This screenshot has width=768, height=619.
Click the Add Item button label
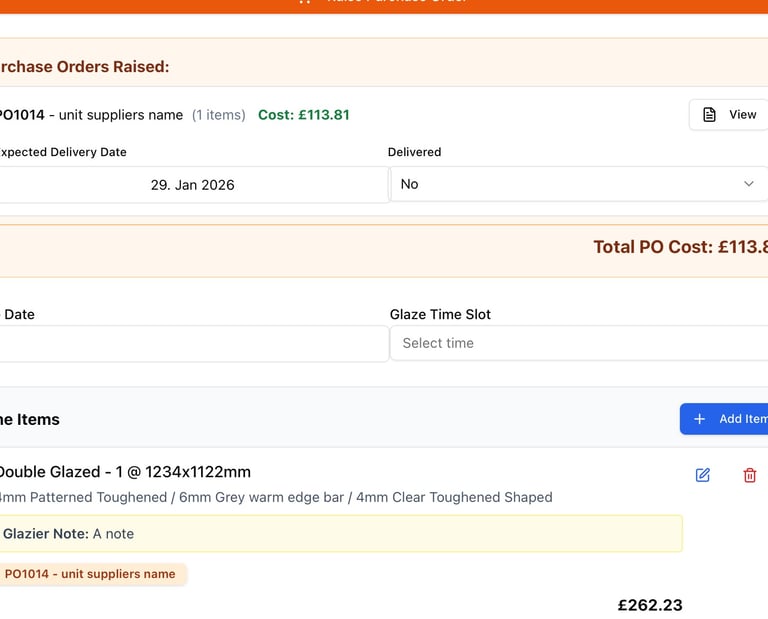(x=742, y=419)
